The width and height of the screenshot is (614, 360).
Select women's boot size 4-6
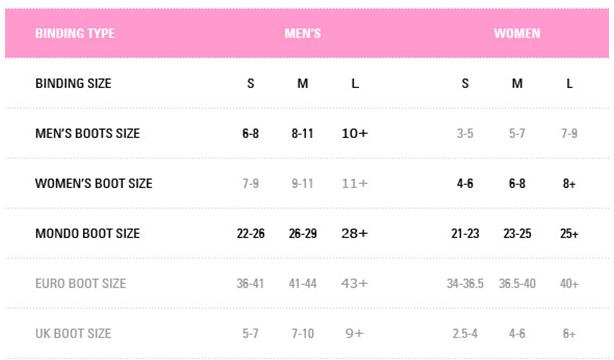coord(465,183)
